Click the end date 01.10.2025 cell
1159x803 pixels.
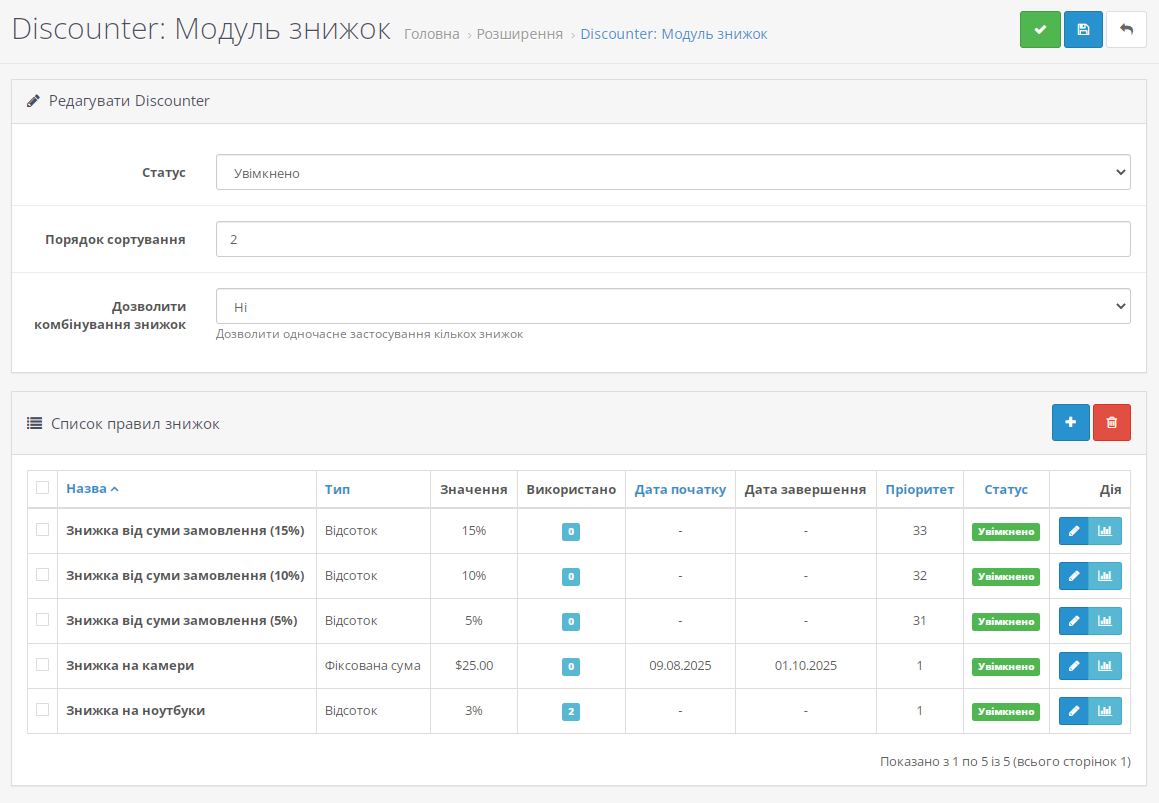click(806, 665)
